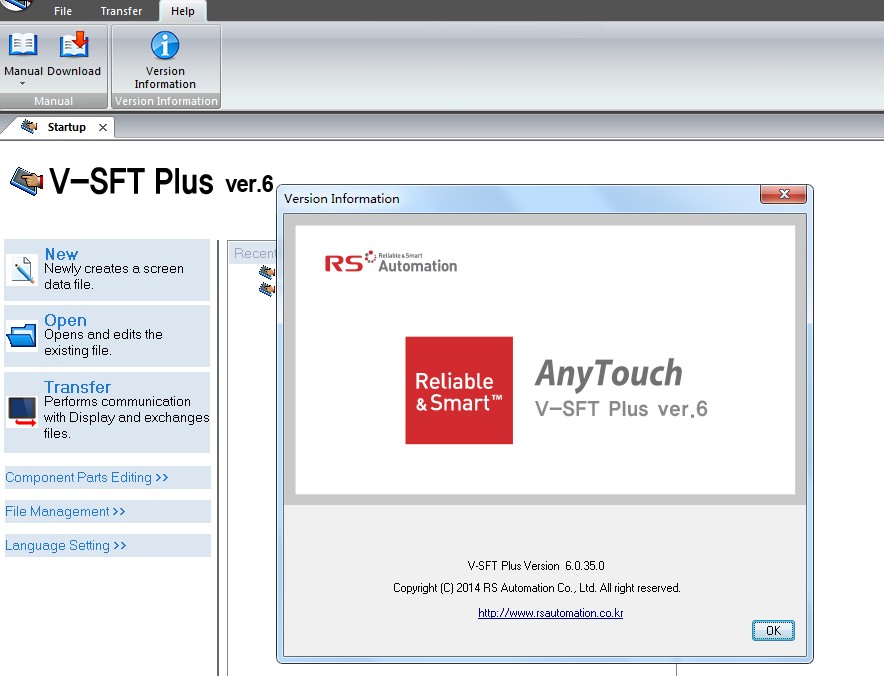Click the New screen data file icon
The width and height of the screenshot is (884, 676).
click(x=22, y=270)
